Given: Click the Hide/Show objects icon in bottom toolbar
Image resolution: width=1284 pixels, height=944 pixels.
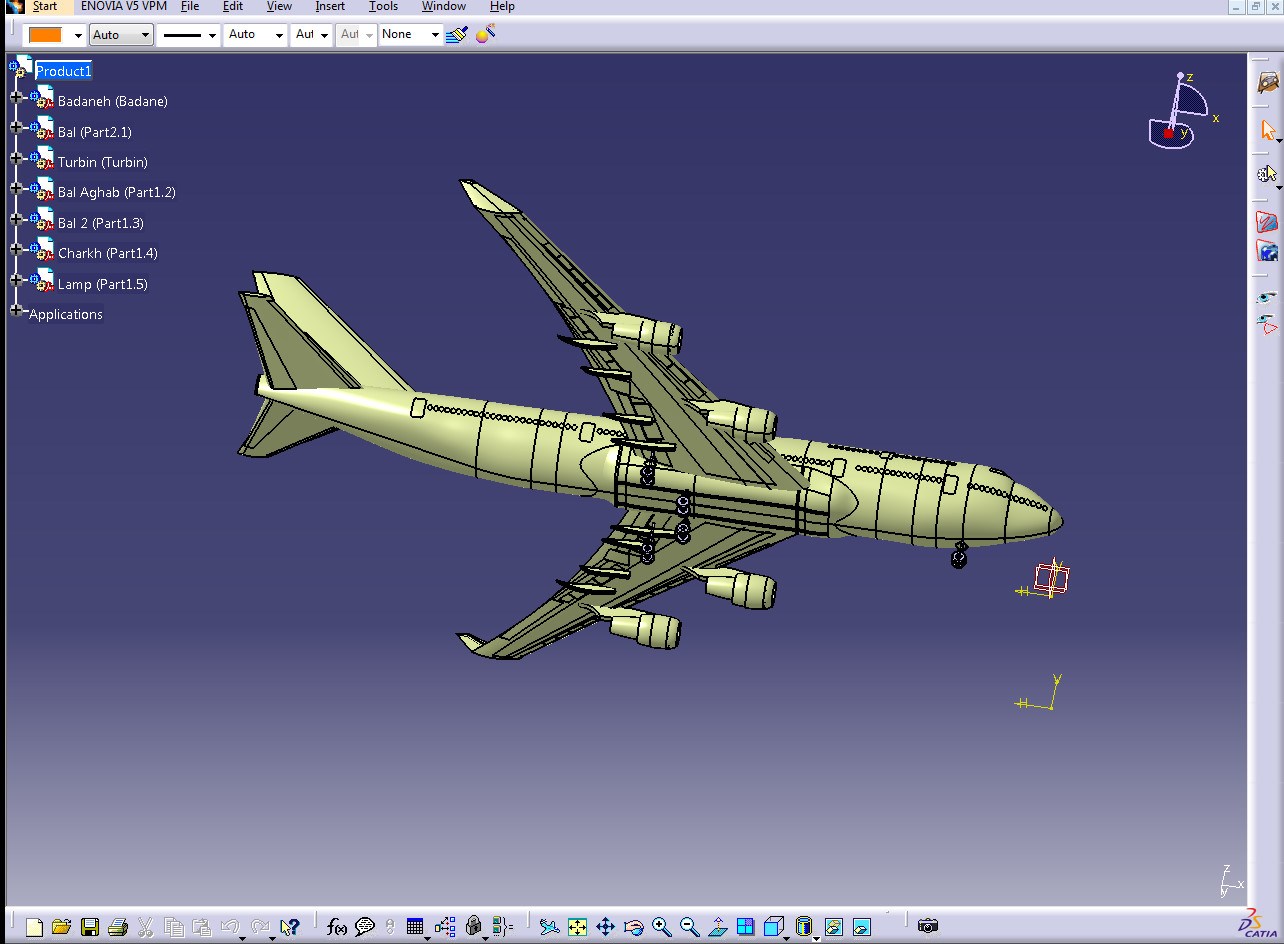Looking at the screenshot, I should 834,927.
